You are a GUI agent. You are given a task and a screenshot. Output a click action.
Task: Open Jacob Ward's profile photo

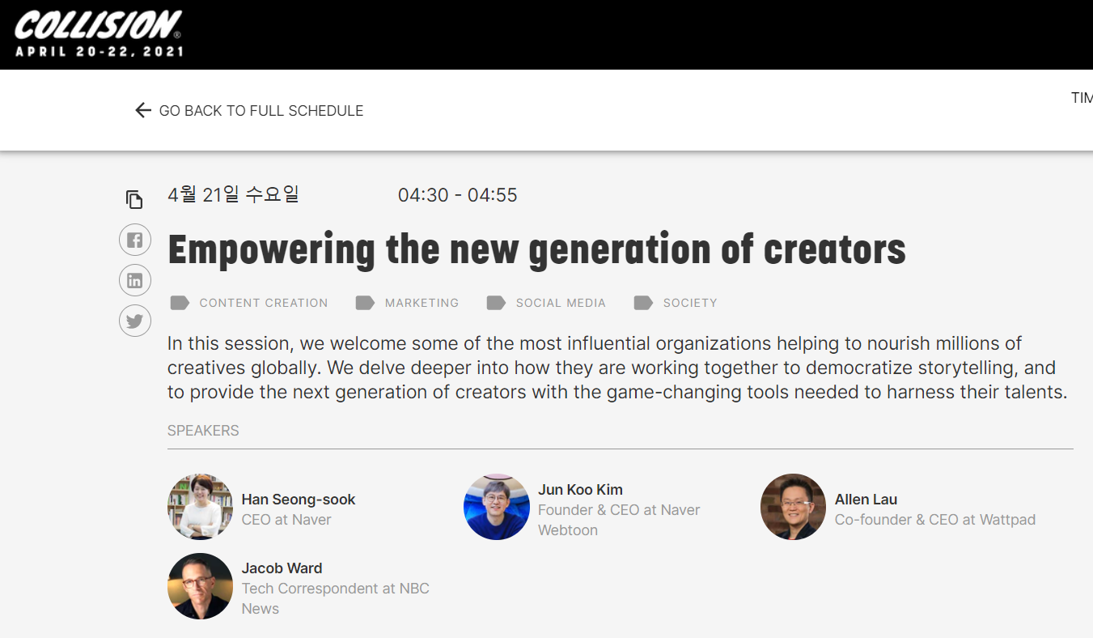(x=200, y=586)
